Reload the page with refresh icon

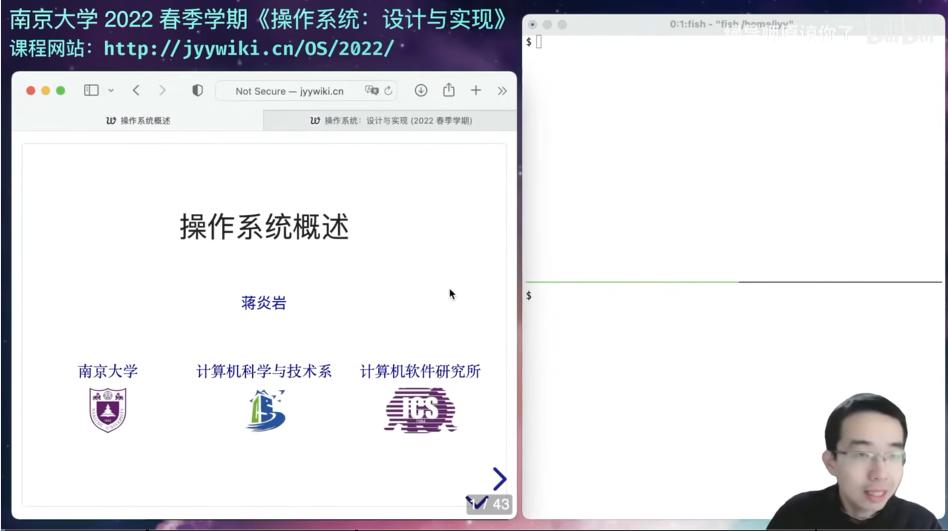point(388,91)
